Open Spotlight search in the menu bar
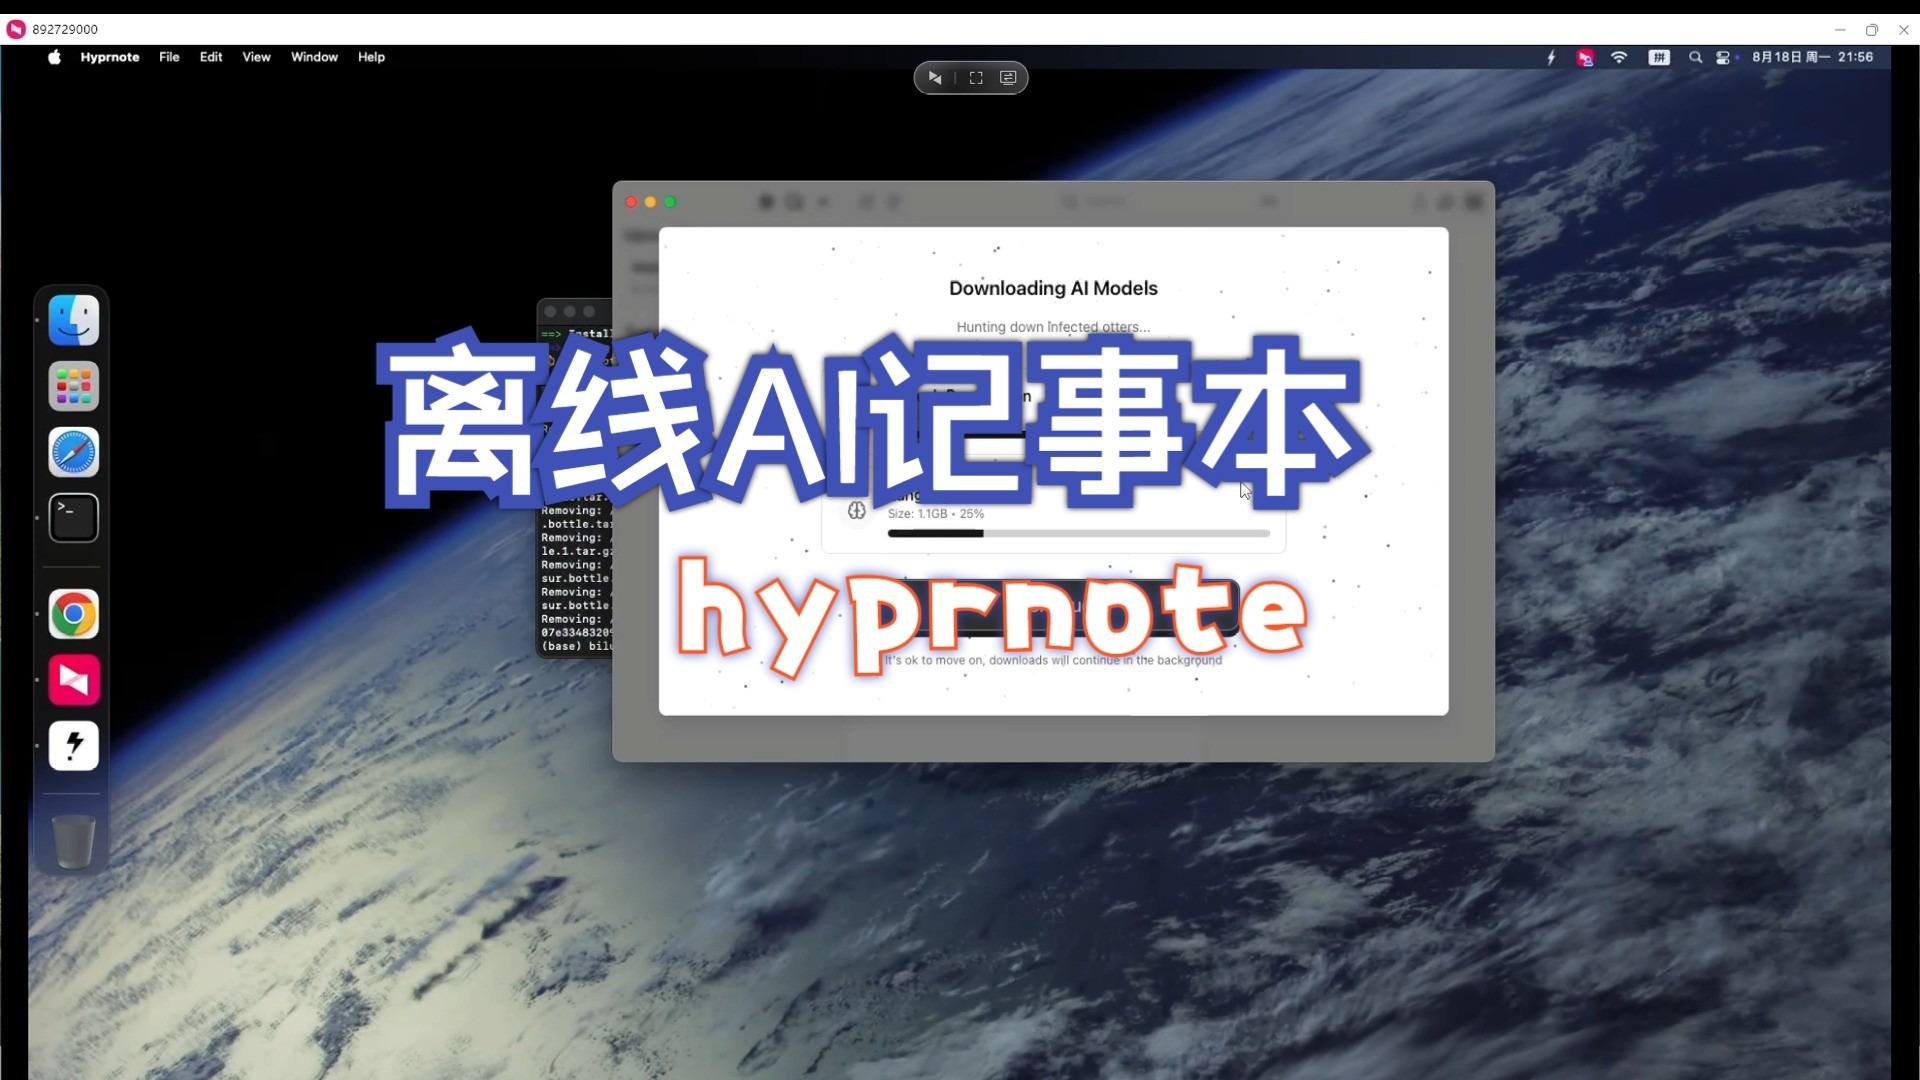Viewport: 1920px width, 1080px height. (1695, 58)
